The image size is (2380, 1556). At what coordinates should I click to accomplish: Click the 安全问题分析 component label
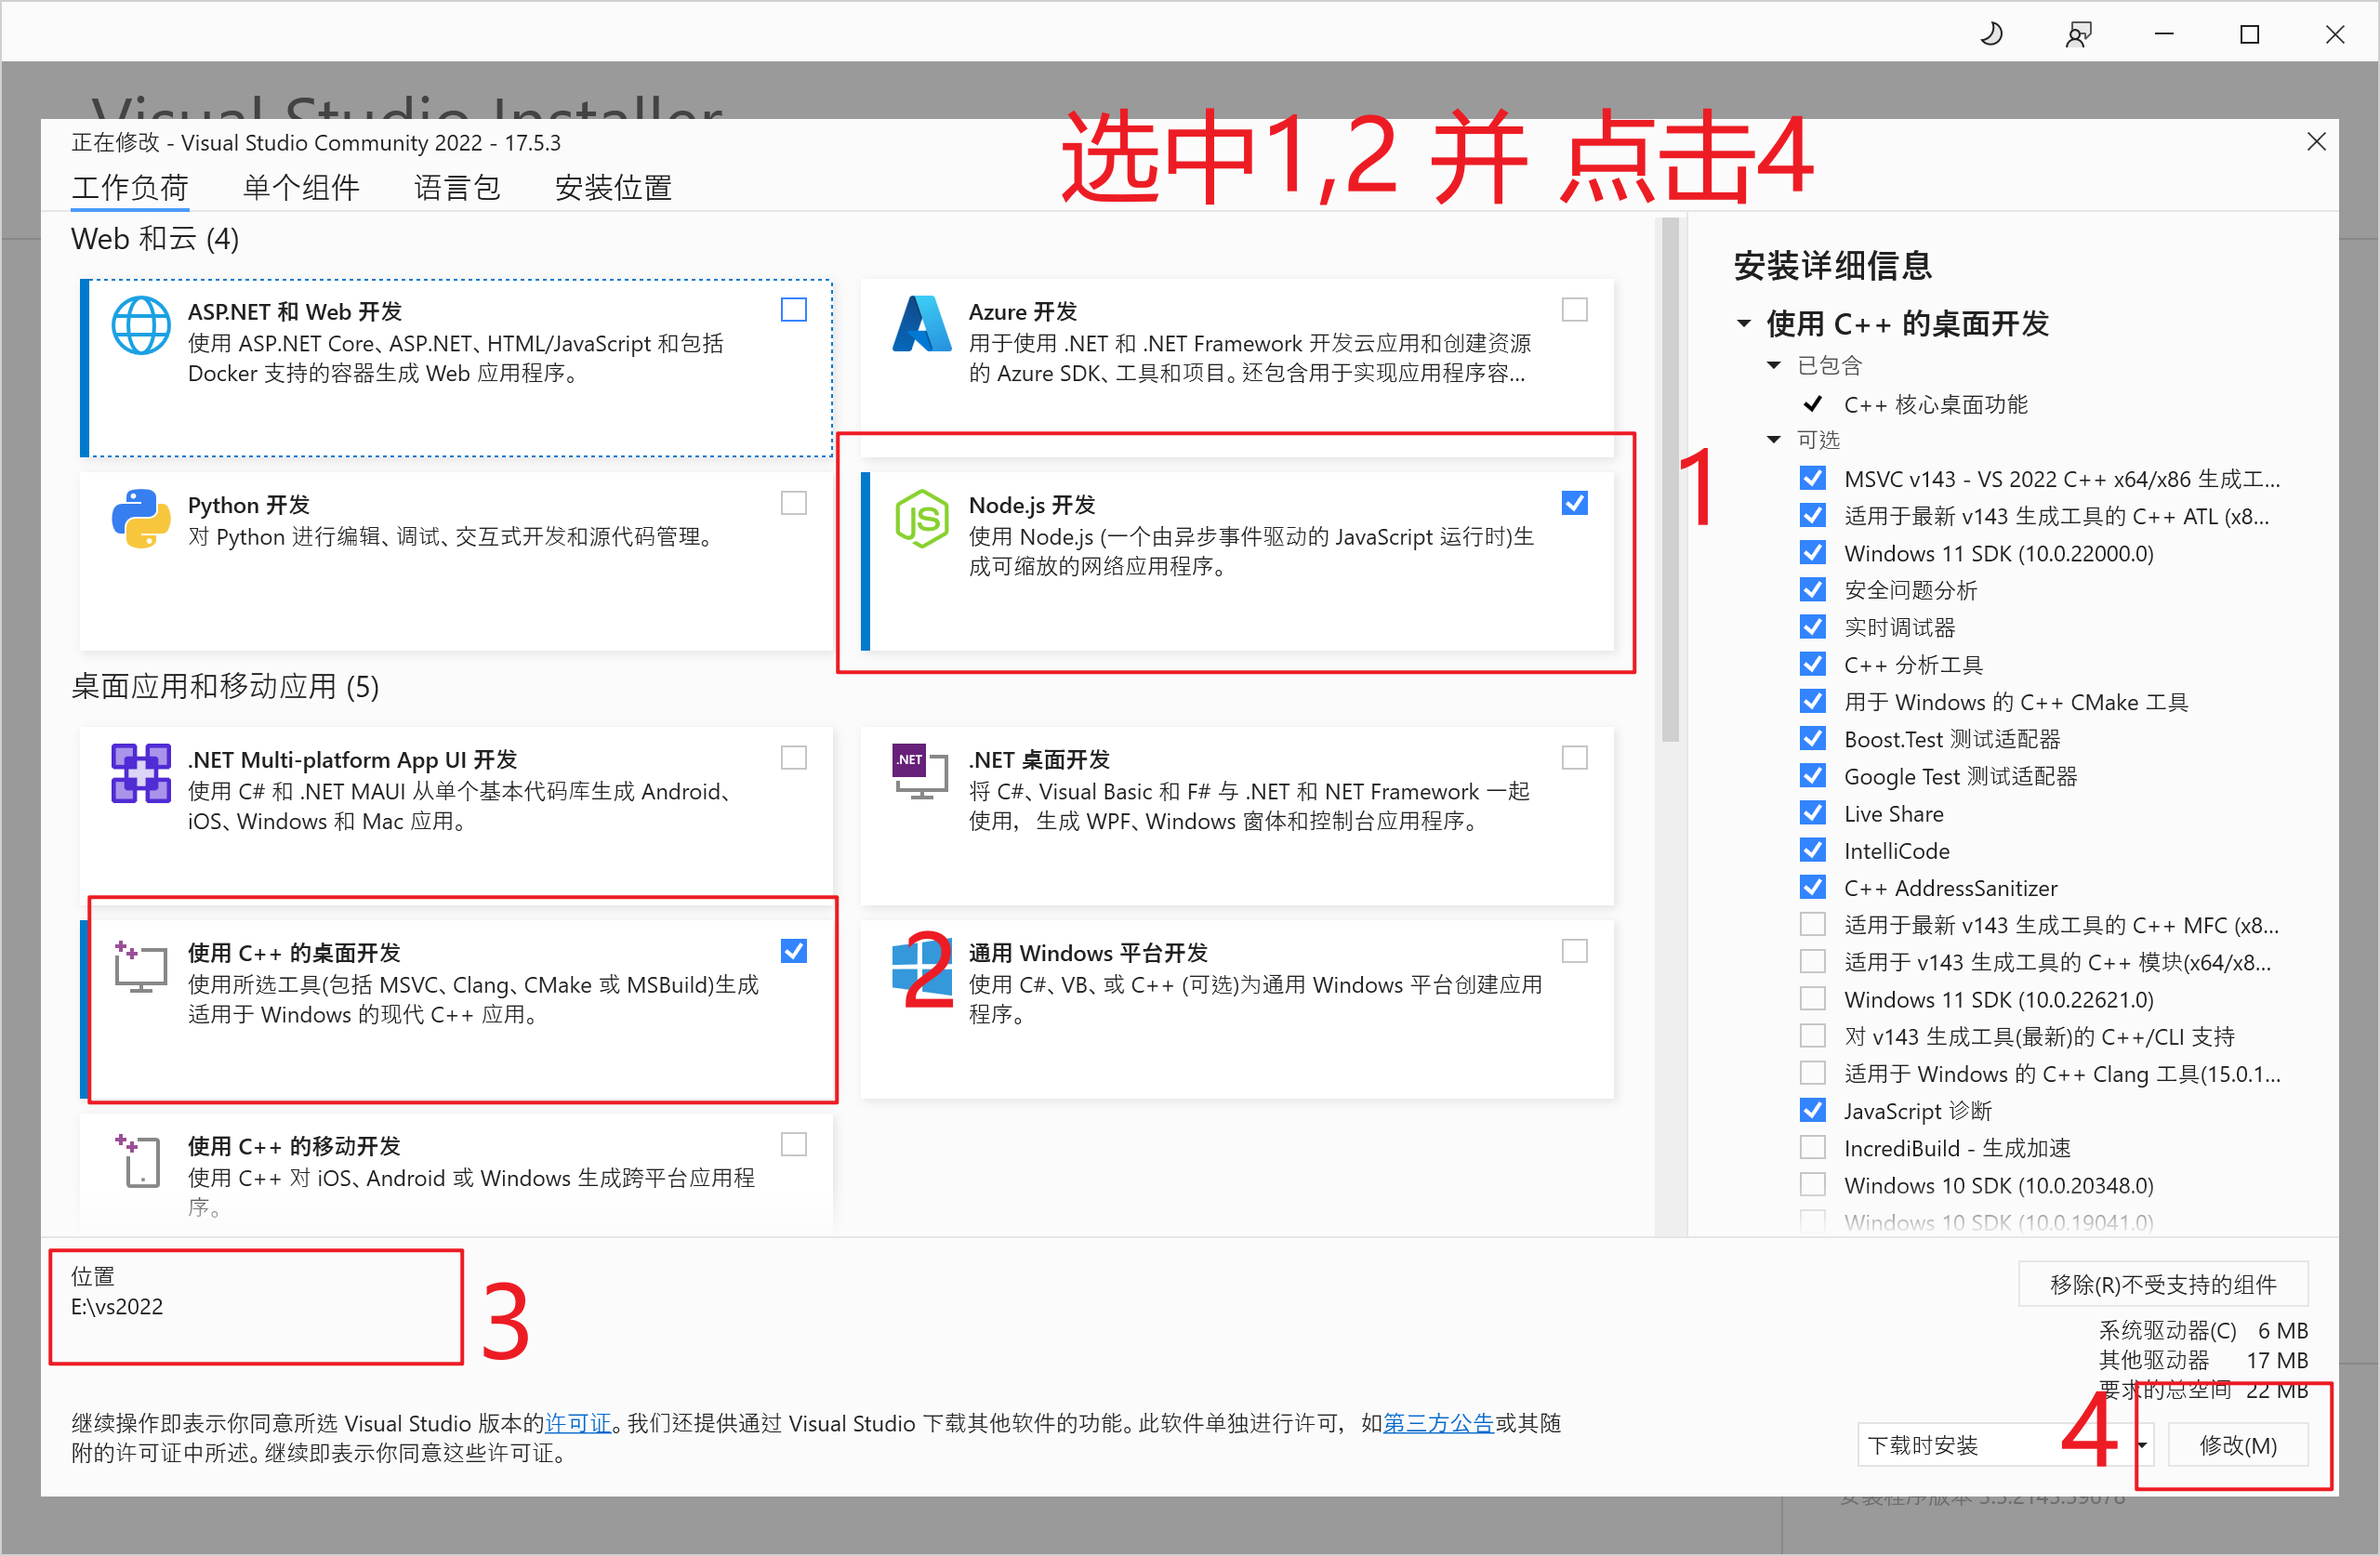(1910, 590)
